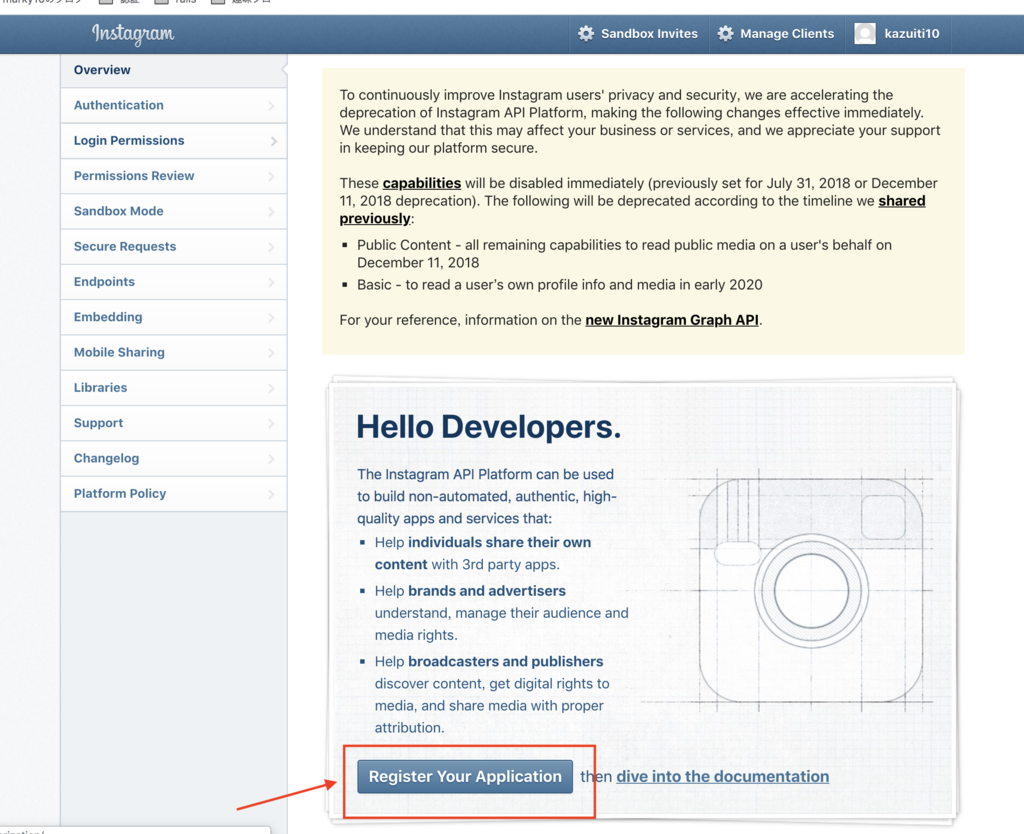Click text 'broadcasters and publishers'
The image size is (1024, 834).
tap(505, 662)
